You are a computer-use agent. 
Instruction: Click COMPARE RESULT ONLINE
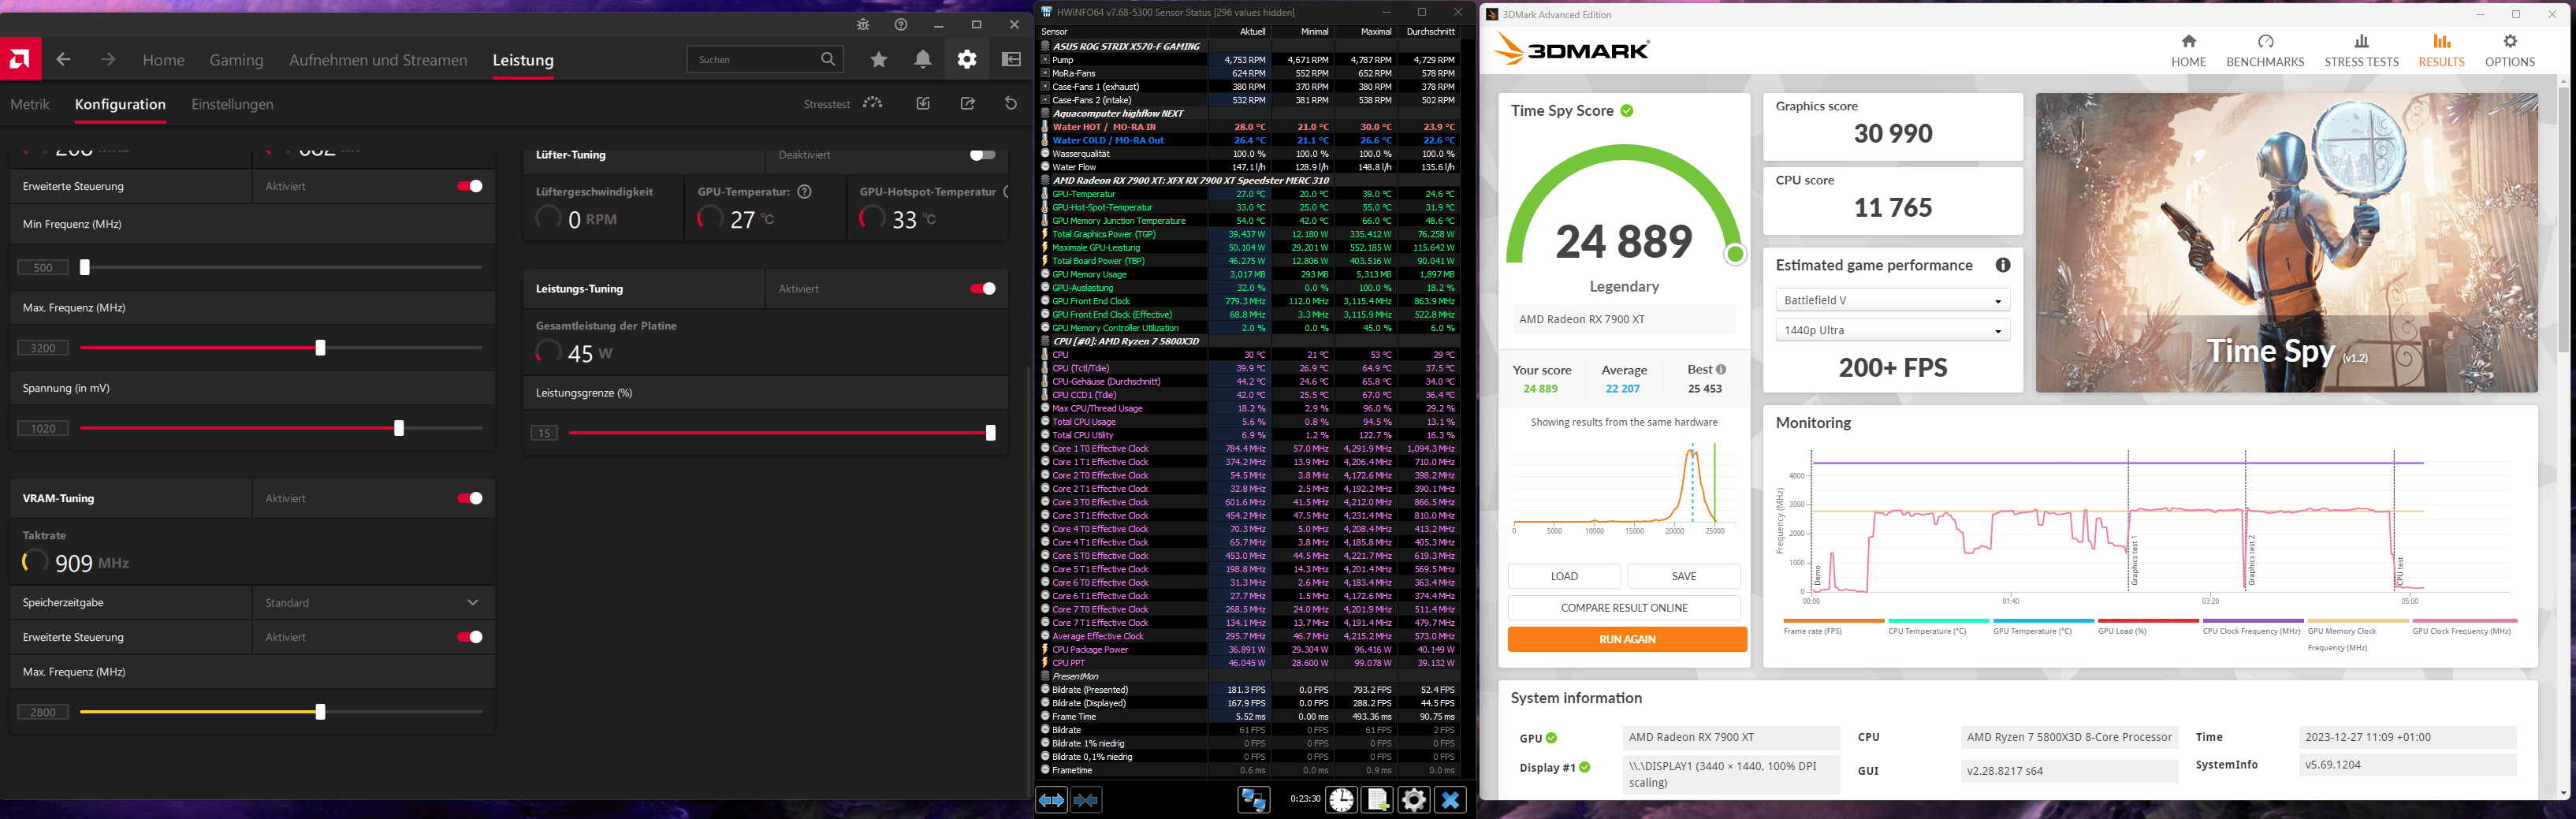click(x=1624, y=607)
